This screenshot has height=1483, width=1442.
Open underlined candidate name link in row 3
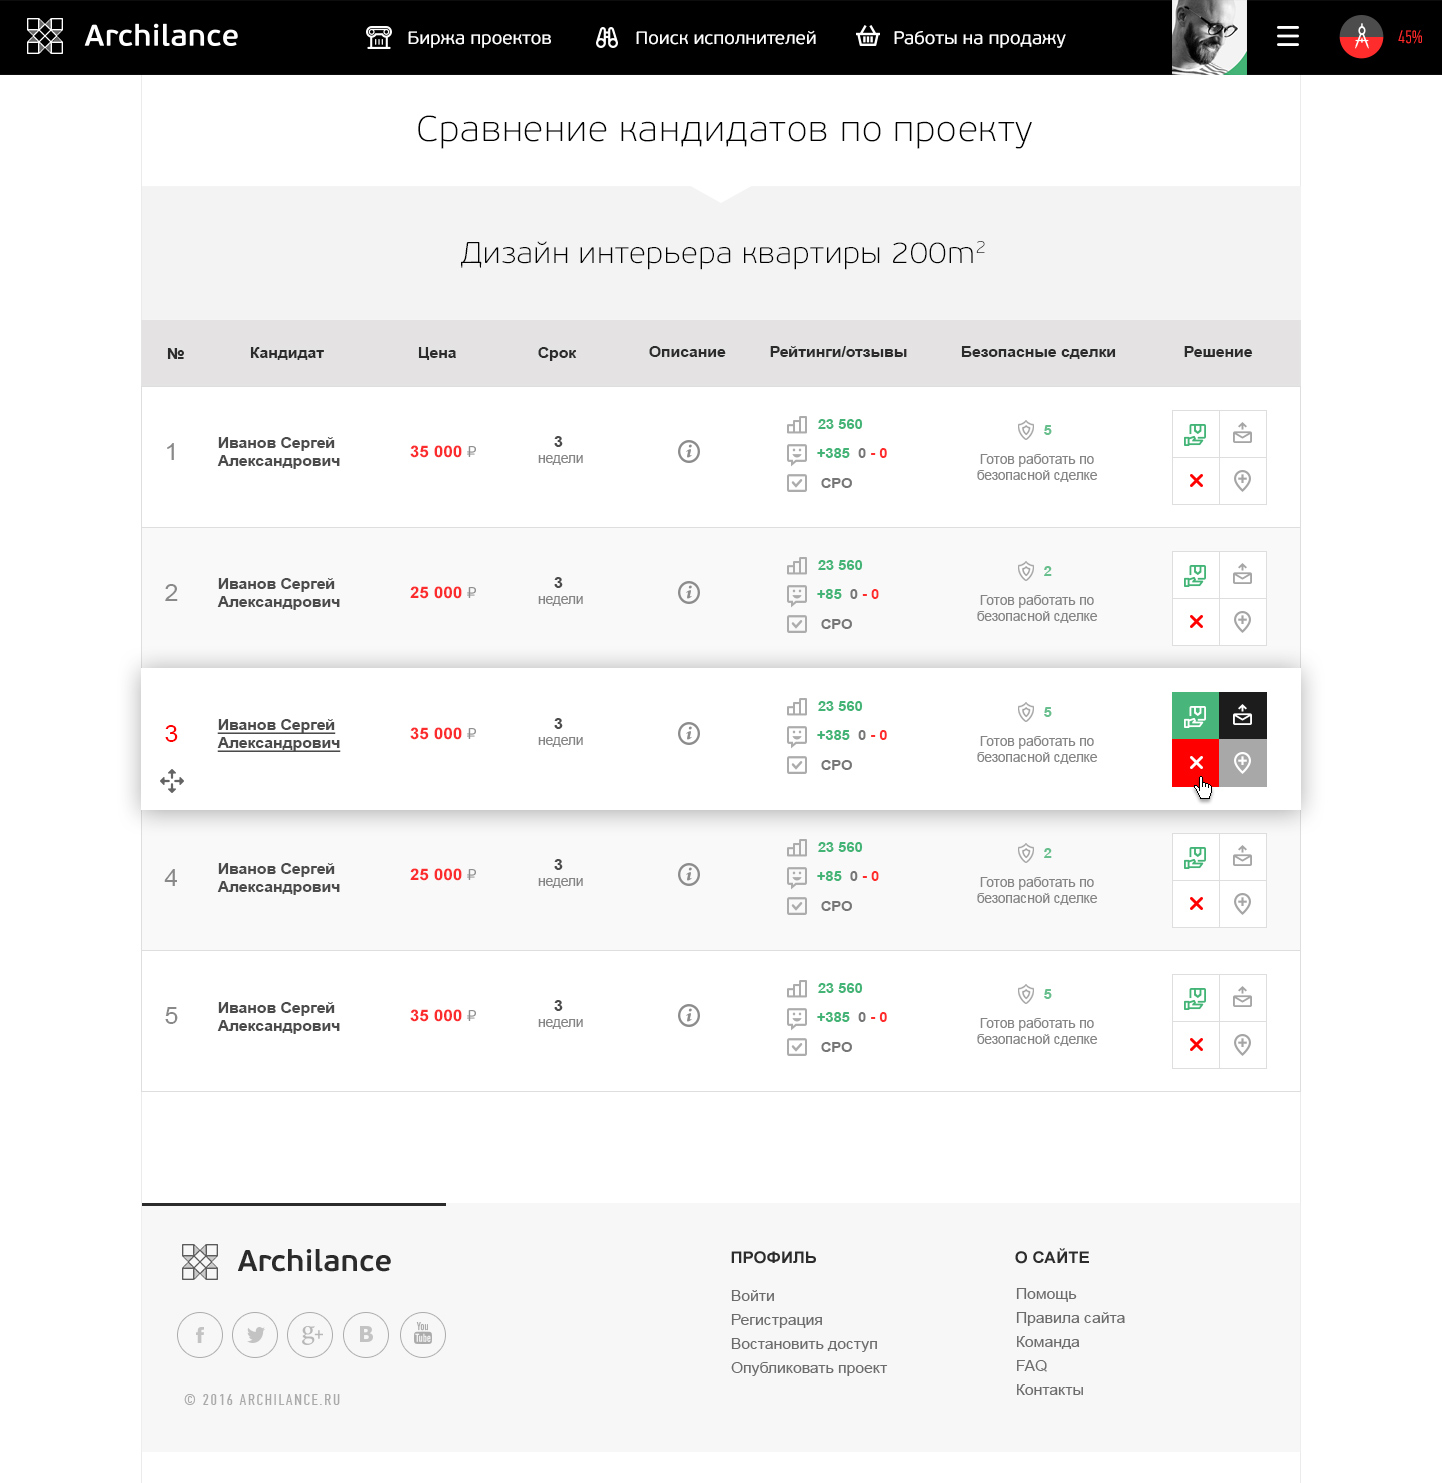(x=278, y=734)
